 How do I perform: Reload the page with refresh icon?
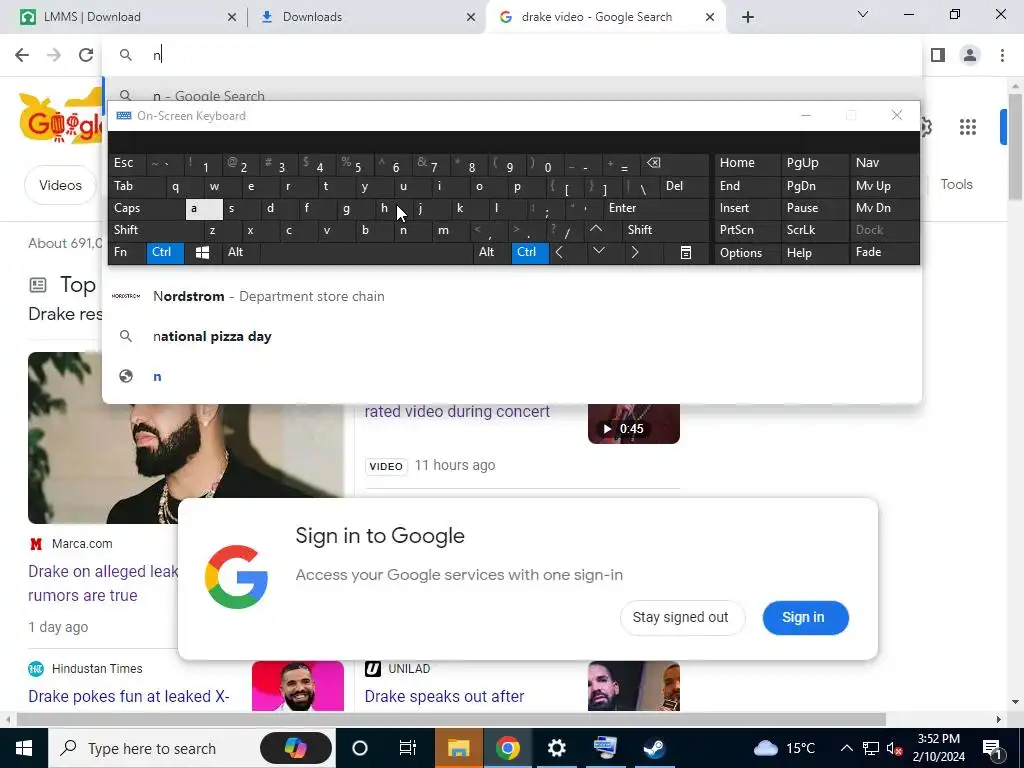pyautogui.click(x=86, y=55)
